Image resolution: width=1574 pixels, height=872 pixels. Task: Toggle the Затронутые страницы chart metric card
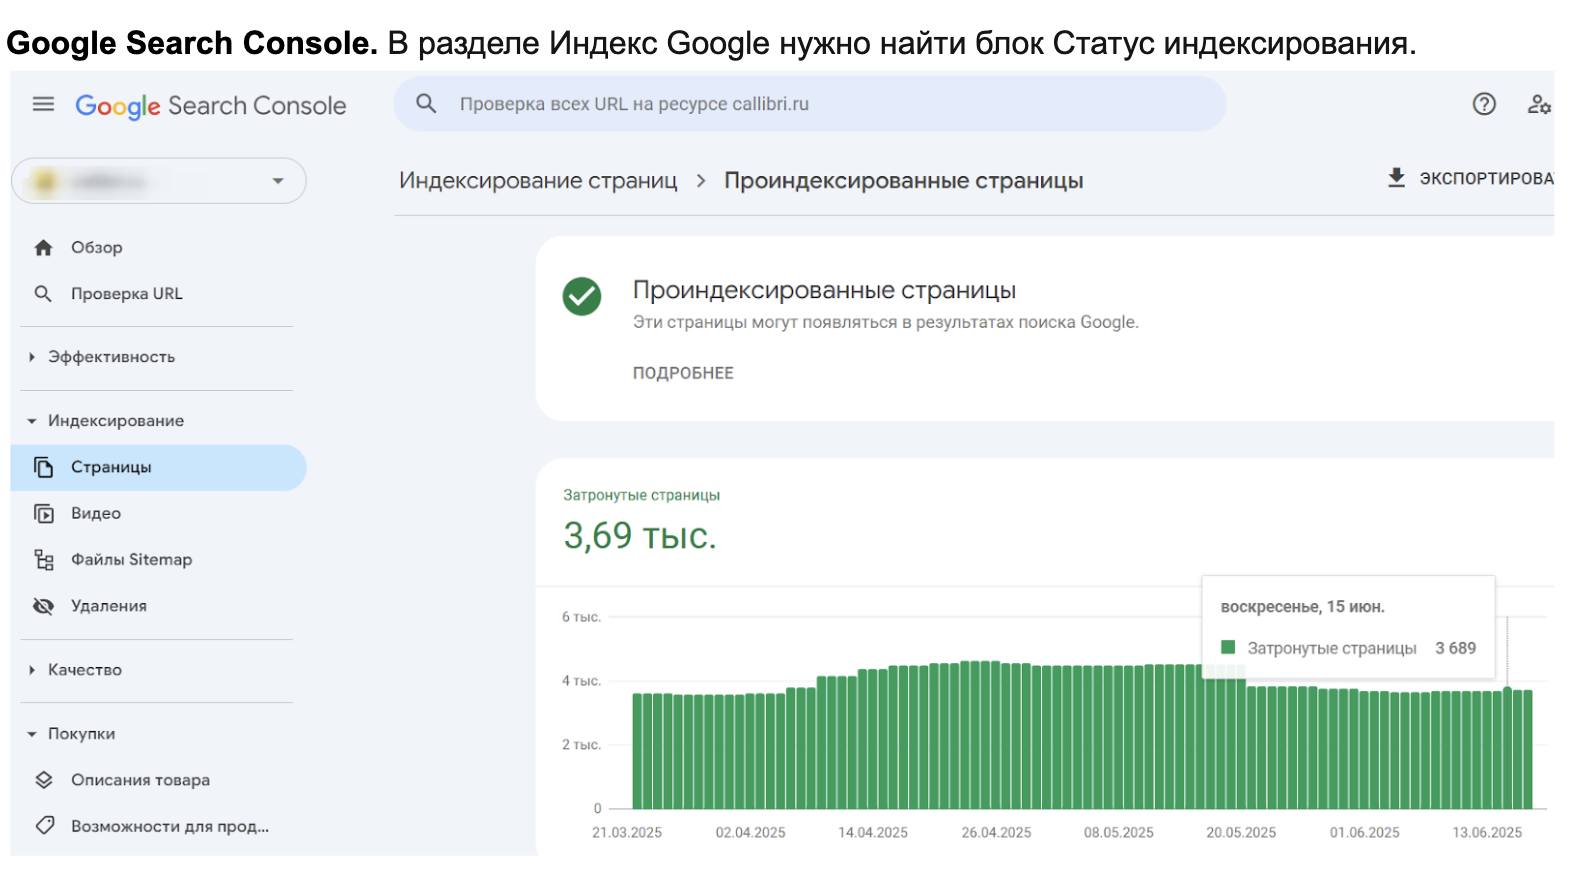pyautogui.click(x=640, y=520)
